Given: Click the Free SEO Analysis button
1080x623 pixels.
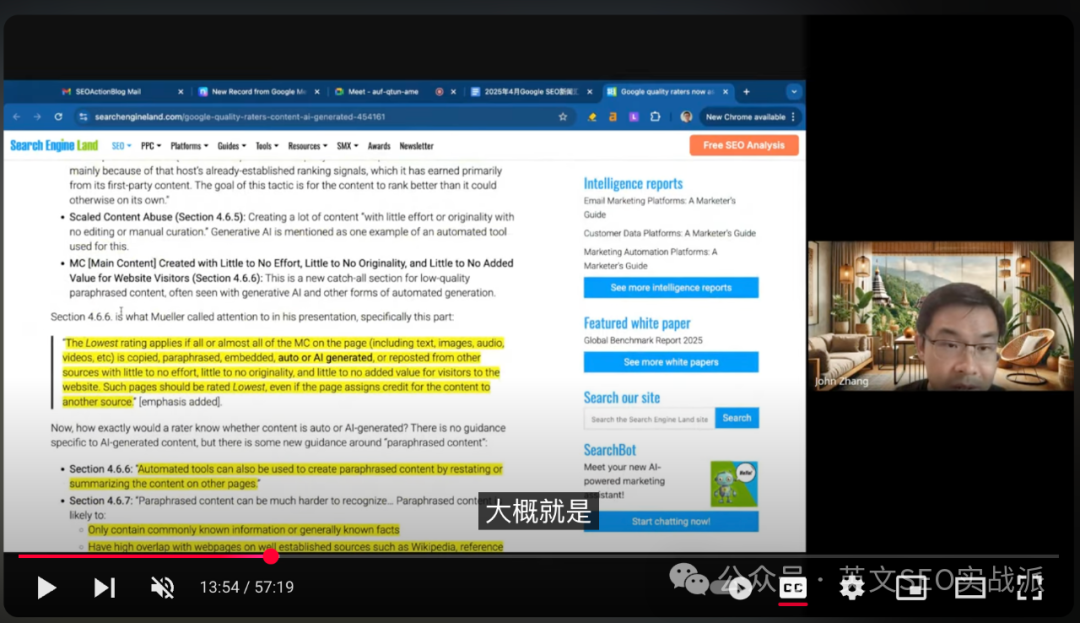Looking at the screenshot, I should click(744, 145).
